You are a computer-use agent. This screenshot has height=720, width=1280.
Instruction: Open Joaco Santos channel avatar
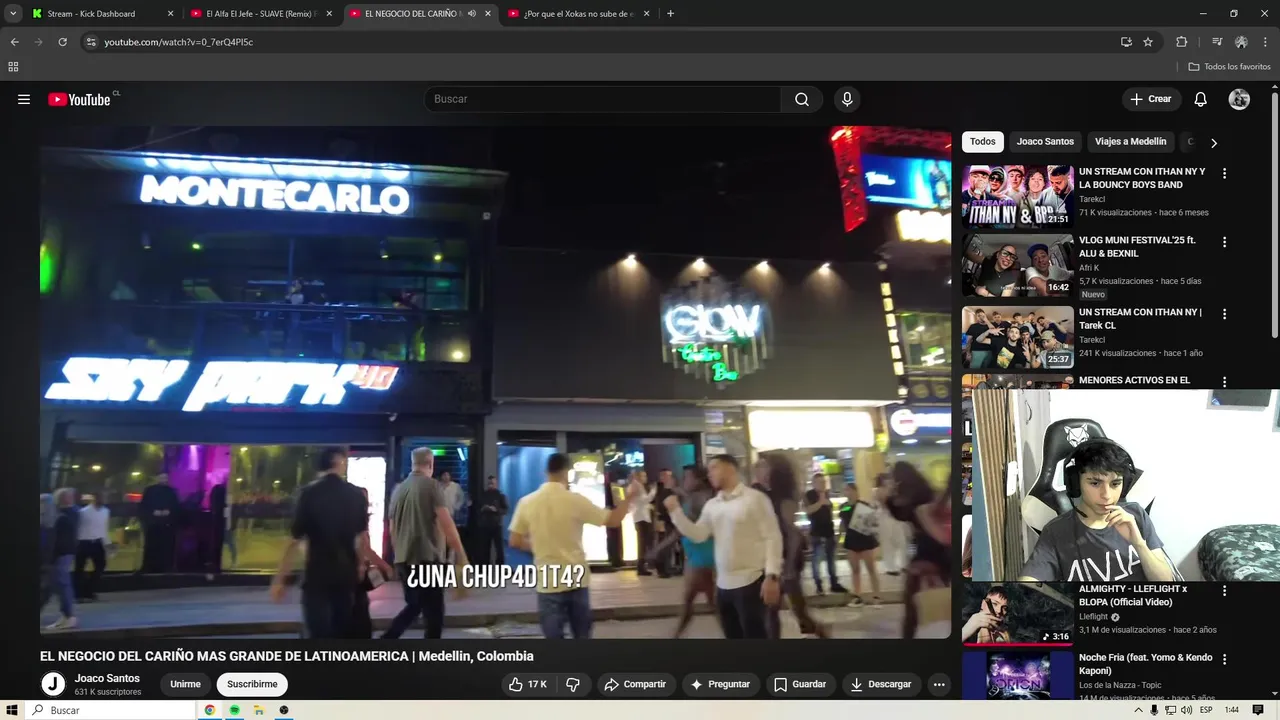pos(53,684)
